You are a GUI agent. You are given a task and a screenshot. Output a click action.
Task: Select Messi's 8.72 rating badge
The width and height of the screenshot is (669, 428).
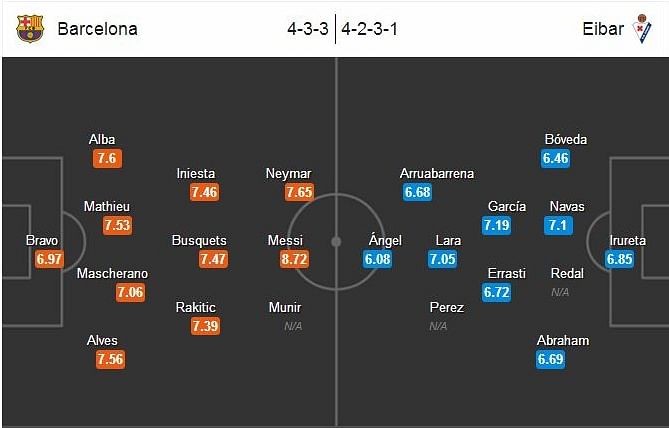[294, 259]
